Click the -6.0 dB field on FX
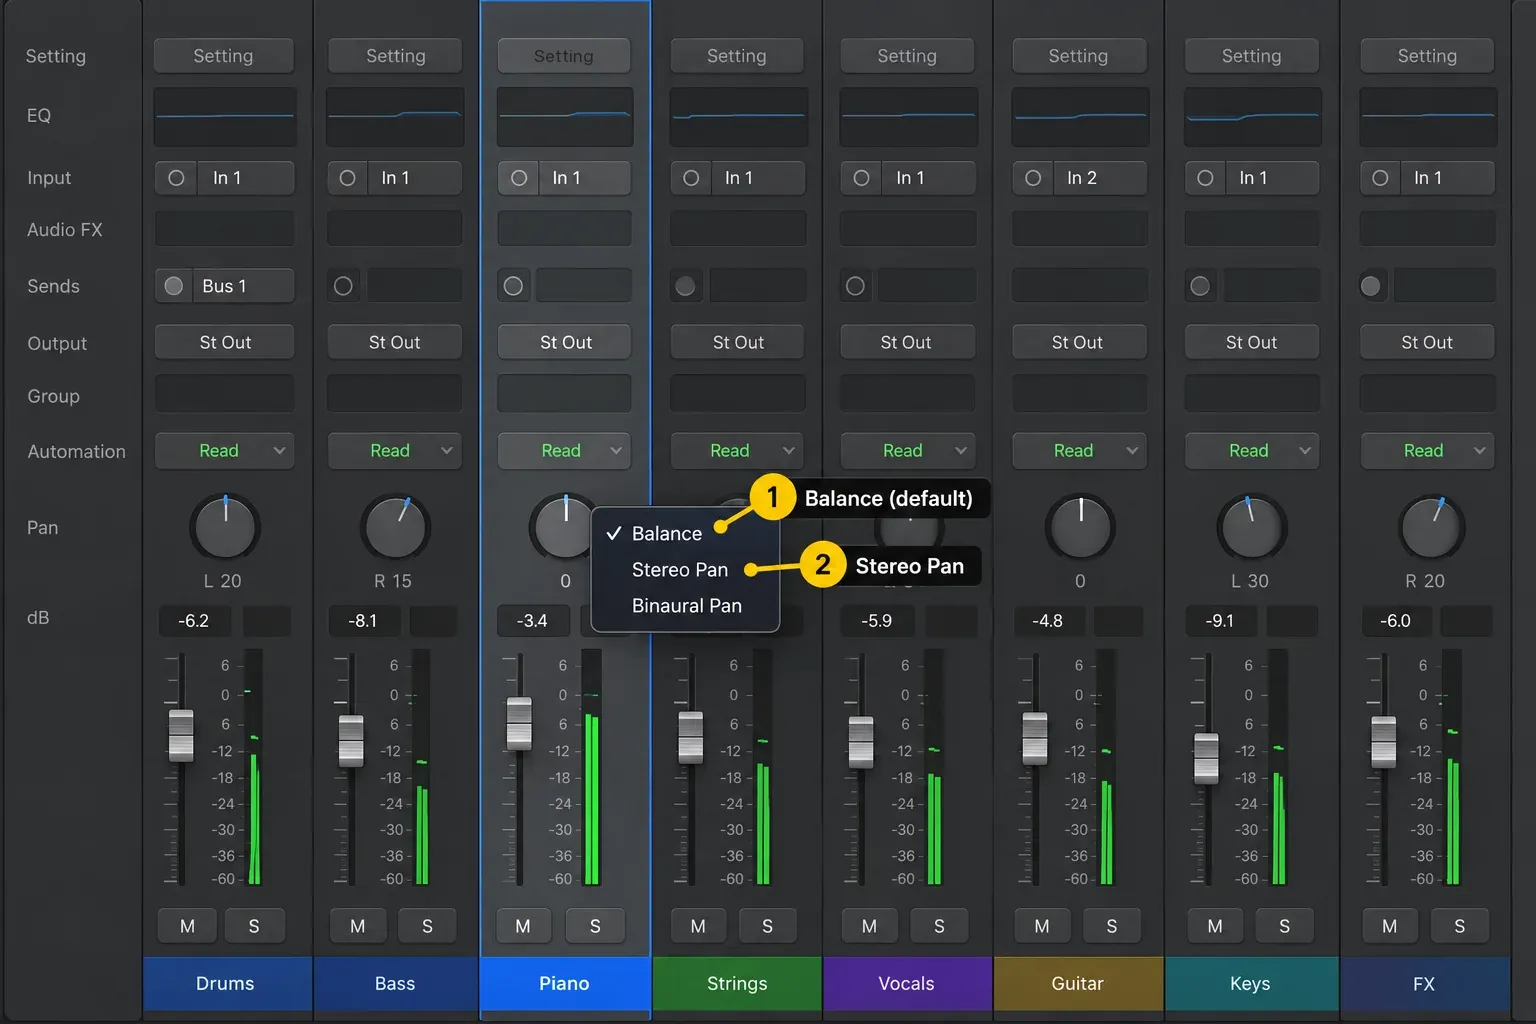1536x1024 pixels. click(1395, 621)
